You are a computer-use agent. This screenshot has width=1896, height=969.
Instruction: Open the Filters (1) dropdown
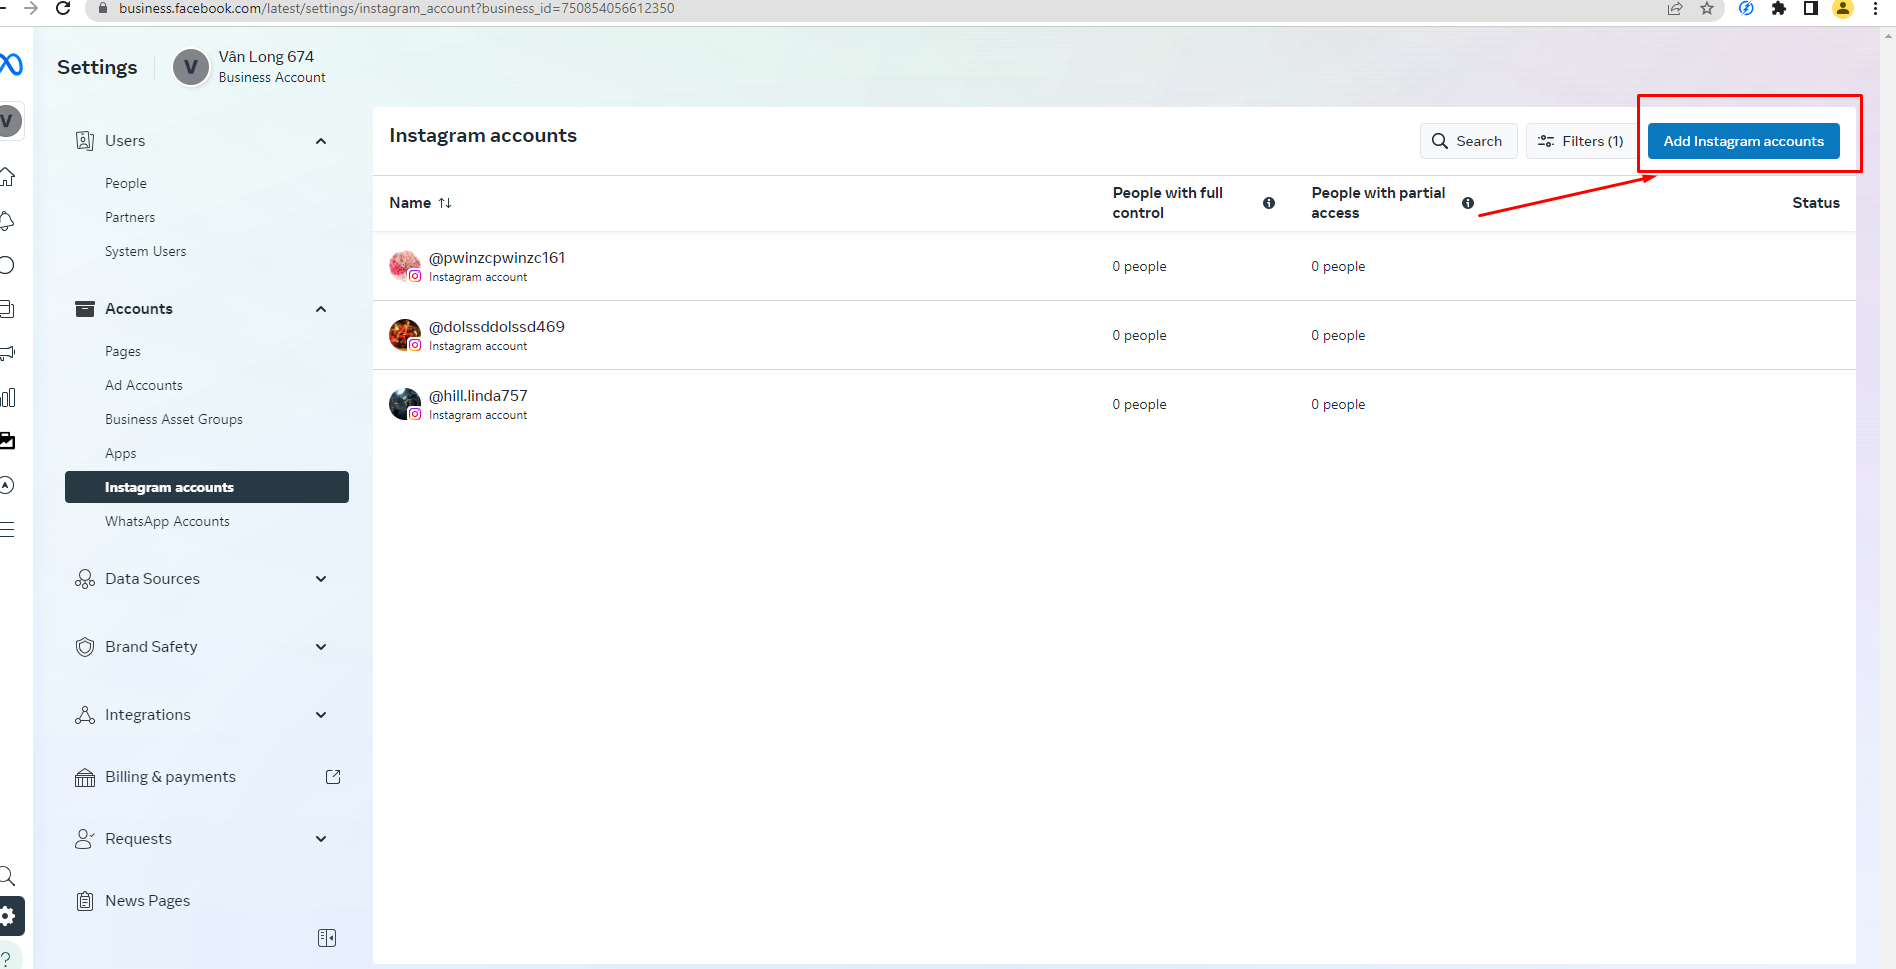(x=1581, y=141)
